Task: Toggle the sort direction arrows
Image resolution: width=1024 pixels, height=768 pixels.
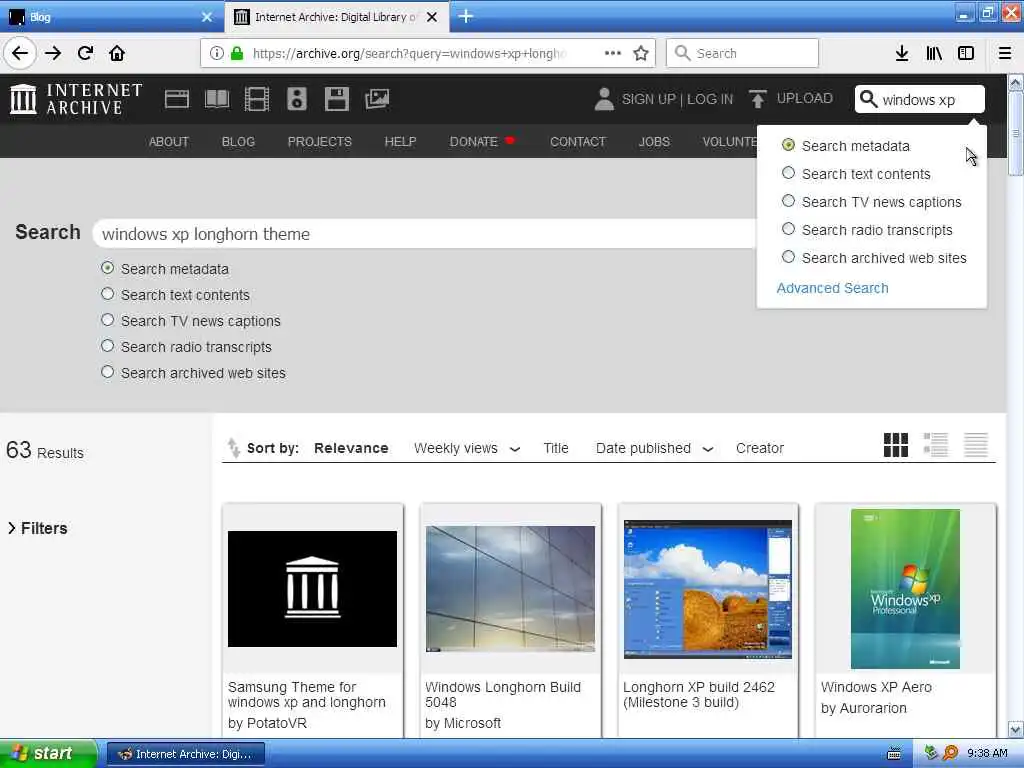Action: coord(233,448)
